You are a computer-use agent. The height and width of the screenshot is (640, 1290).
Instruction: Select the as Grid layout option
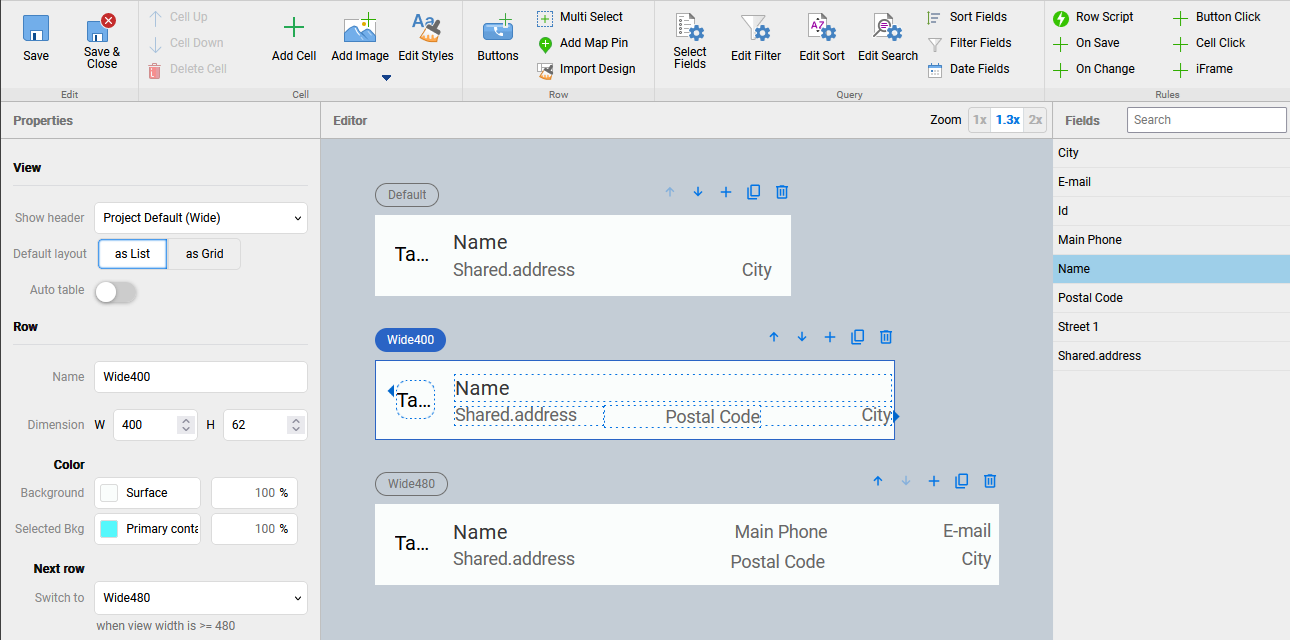[x=204, y=254]
